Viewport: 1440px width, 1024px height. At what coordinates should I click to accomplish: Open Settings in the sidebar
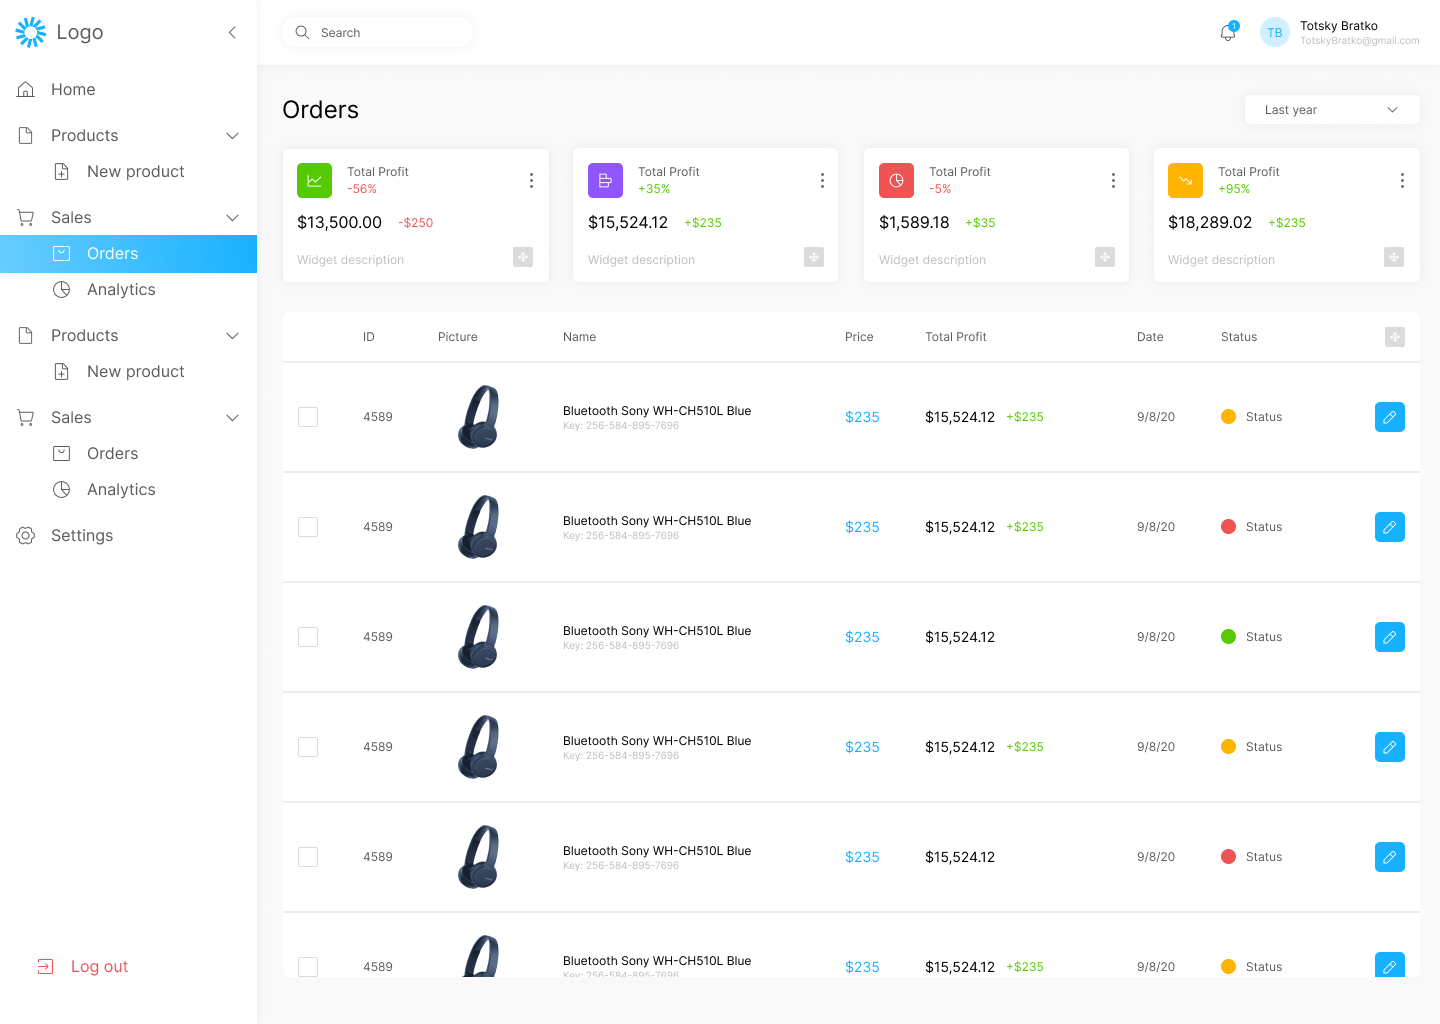(x=82, y=536)
